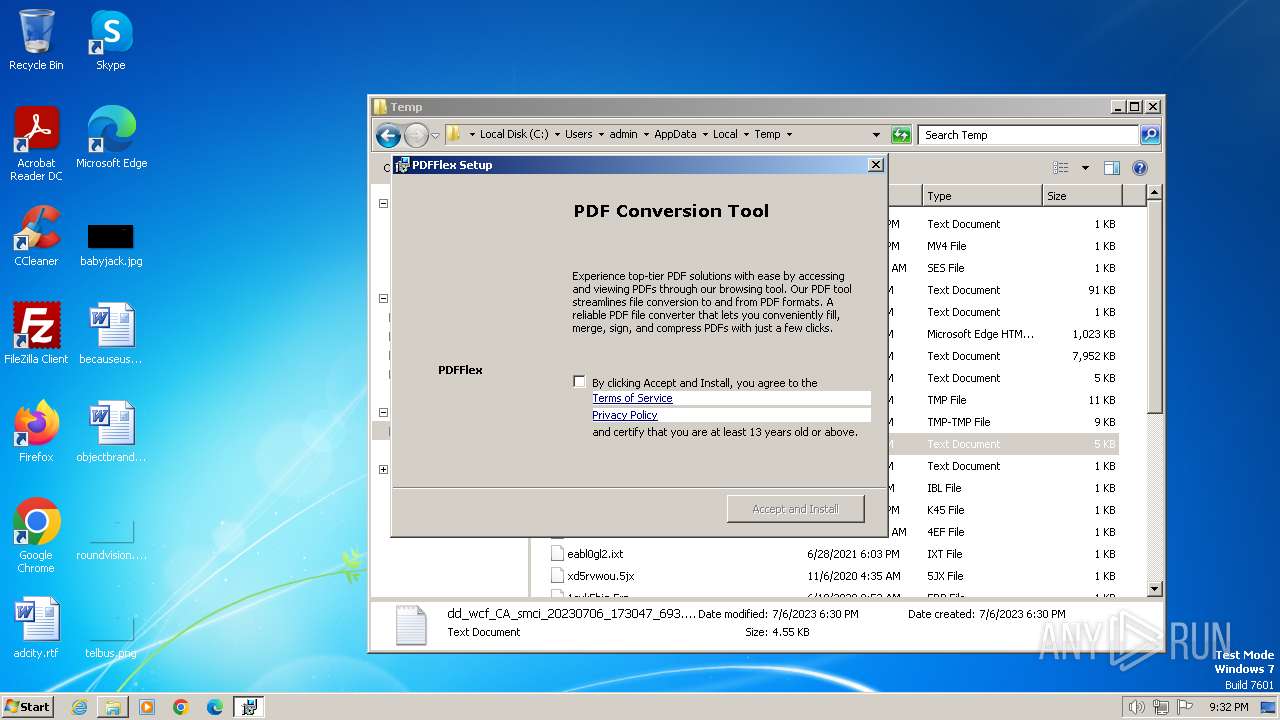Open Google Chrome desktop shortcut
This screenshot has height=720, width=1280.
(36, 535)
